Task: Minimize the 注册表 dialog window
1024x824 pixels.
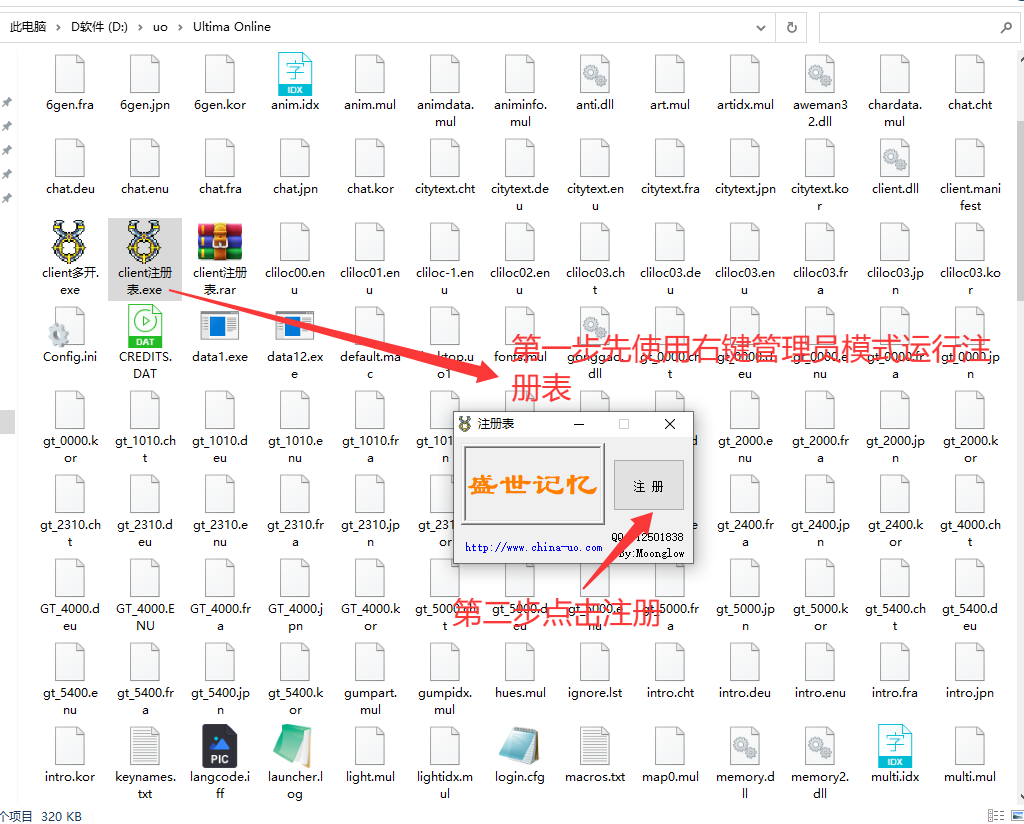Action: (579, 424)
